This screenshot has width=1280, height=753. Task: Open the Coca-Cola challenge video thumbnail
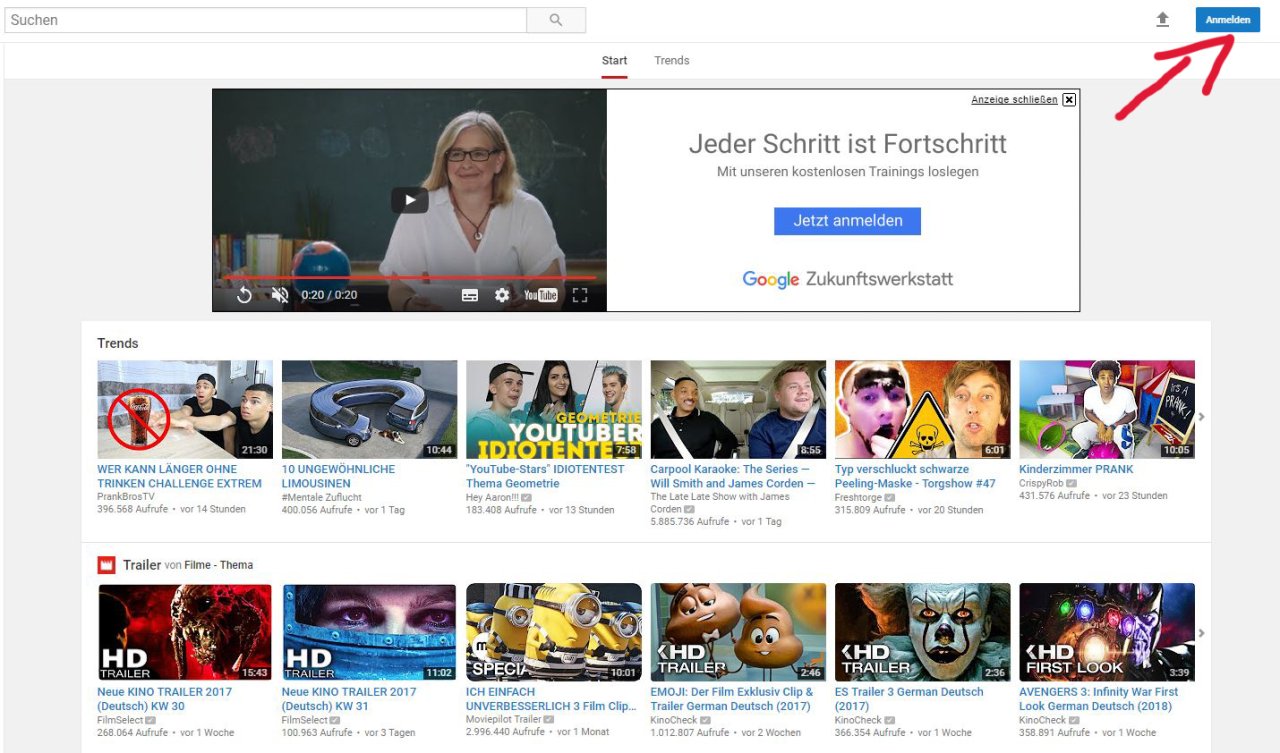[x=185, y=410]
